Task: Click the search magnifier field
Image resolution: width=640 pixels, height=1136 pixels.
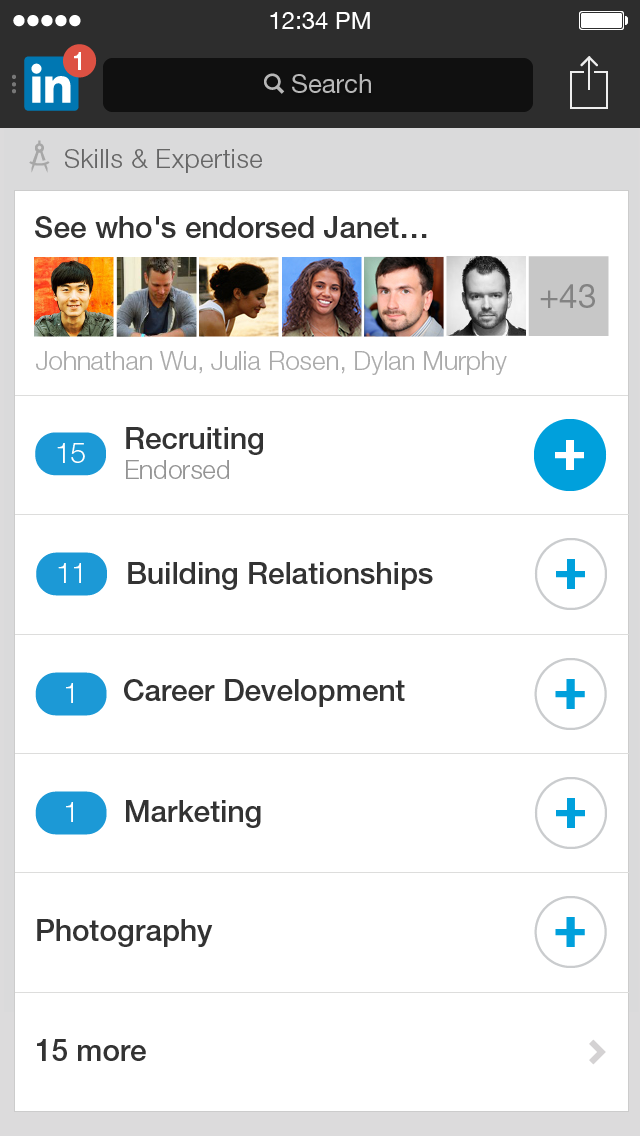Action: click(318, 85)
